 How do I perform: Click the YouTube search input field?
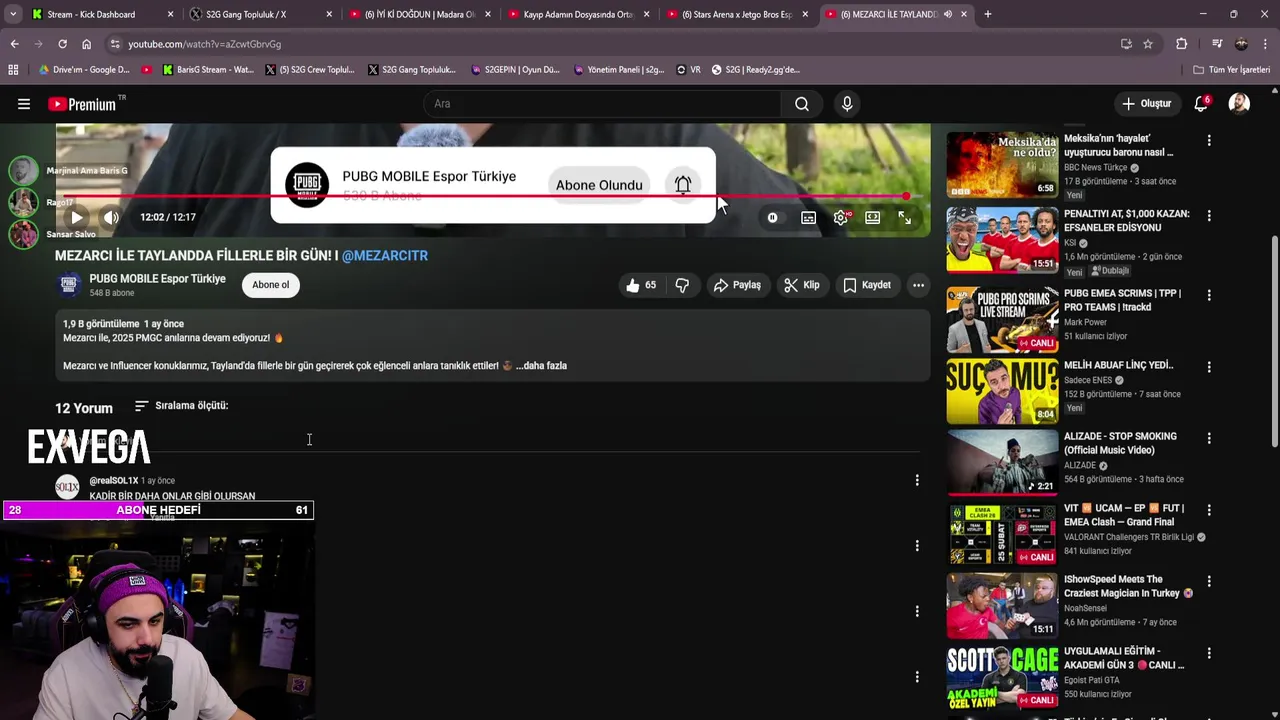coord(603,104)
